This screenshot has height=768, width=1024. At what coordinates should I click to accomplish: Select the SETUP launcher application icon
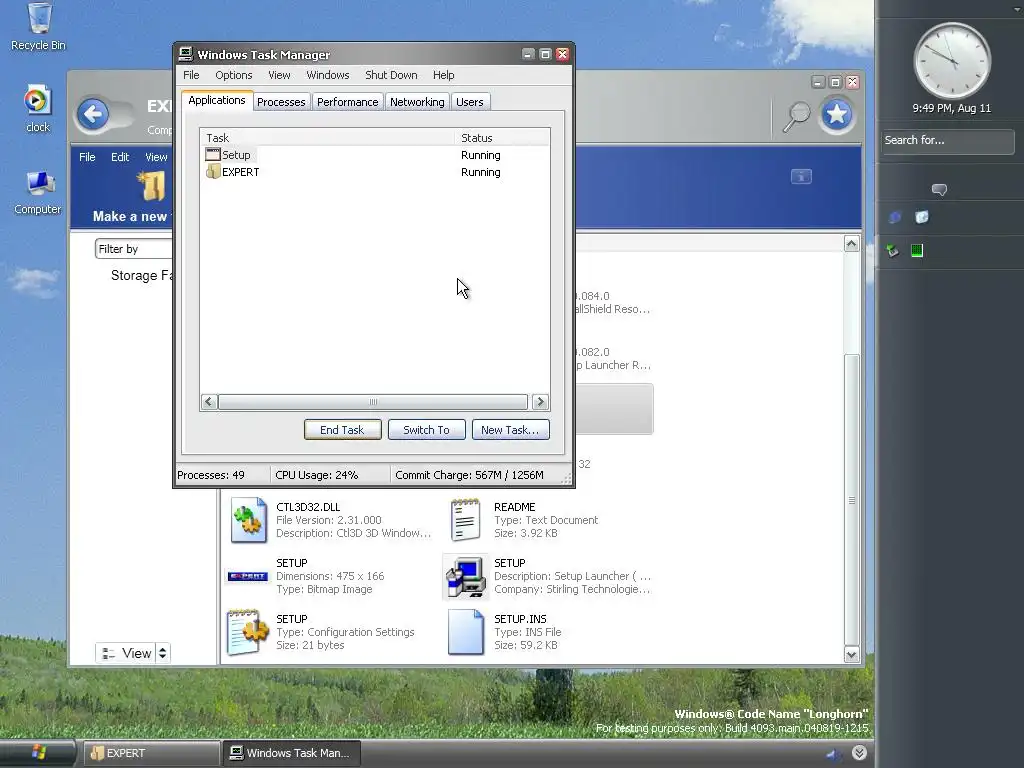pyautogui.click(x=466, y=576)
